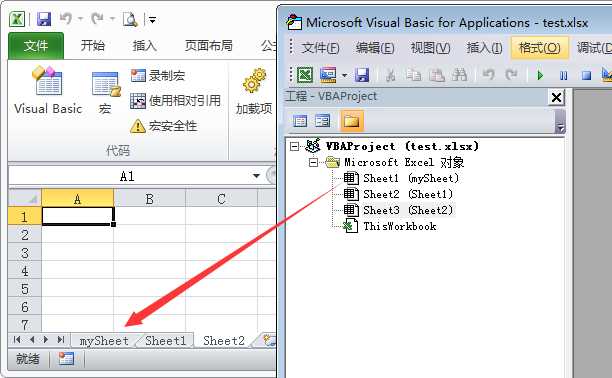The width and height of the screenshot is (612, 378).
Task: Click the insert worksheet tab icon
Action: click(x=269, y=341)
